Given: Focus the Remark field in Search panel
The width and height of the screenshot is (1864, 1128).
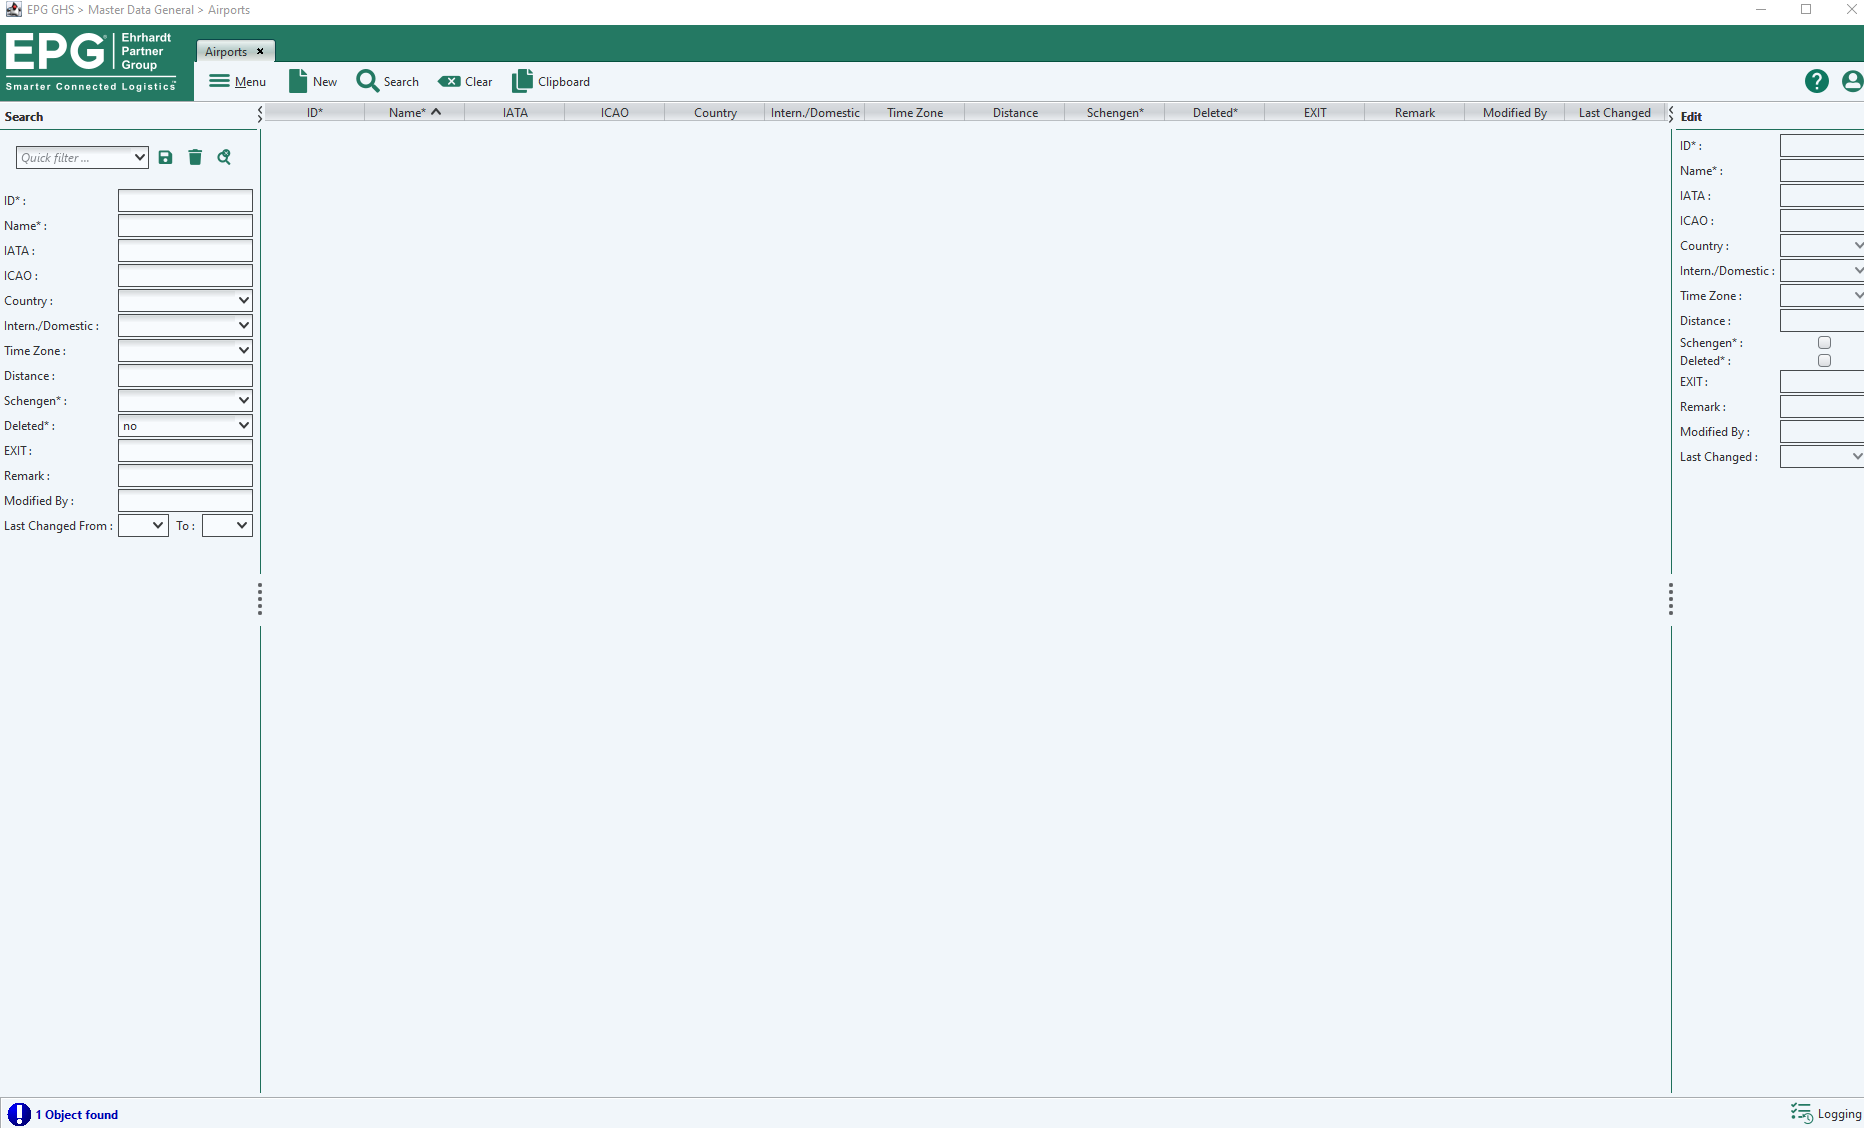Looking at the screenshot, I should coord(185,475).
